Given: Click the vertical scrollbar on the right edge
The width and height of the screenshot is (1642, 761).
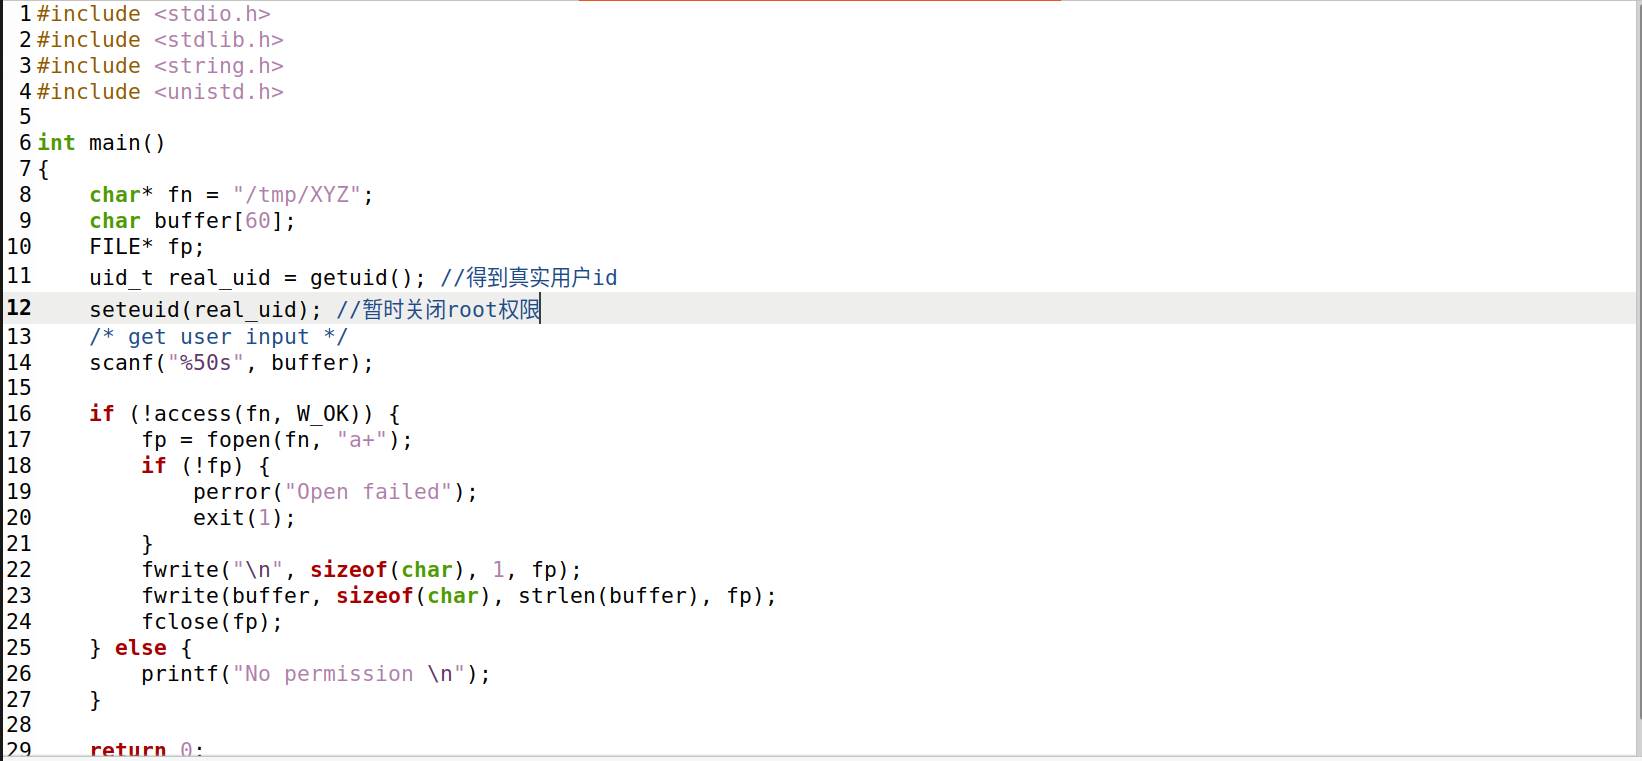Looking at the screenshot, I should (x=1639, y=360).
